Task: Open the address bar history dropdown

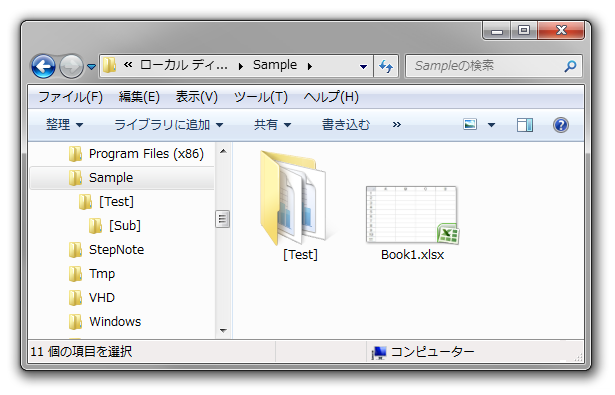Action: (363, 66)
